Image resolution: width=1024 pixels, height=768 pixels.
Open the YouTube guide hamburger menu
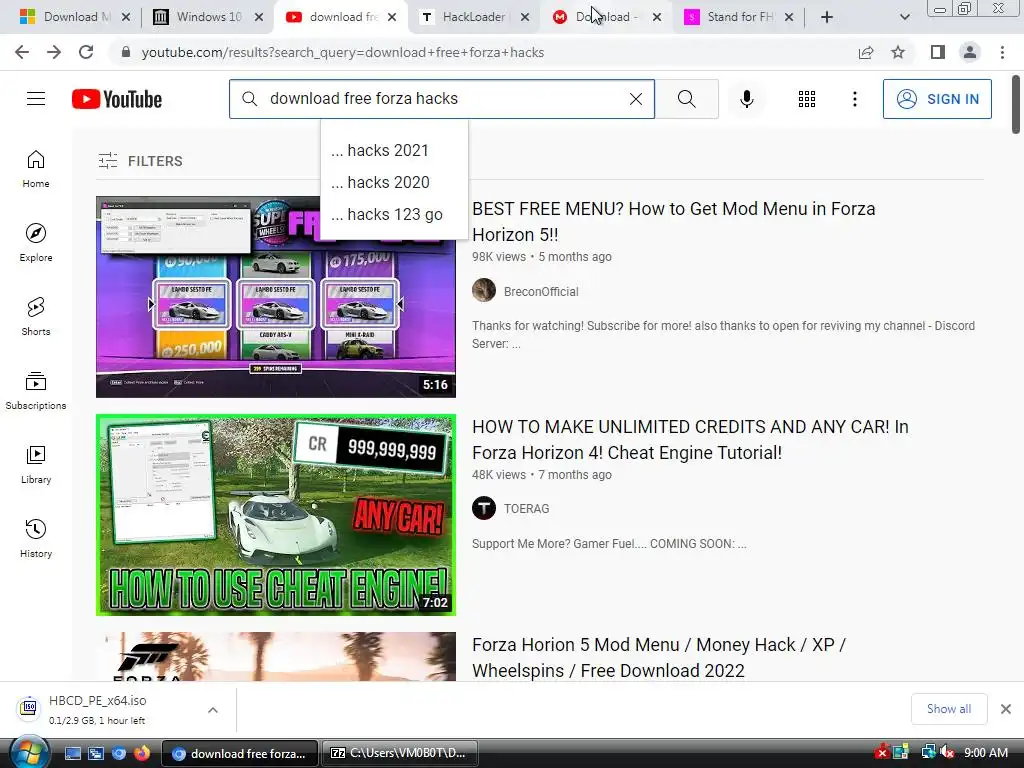click(x=36, y=99)
